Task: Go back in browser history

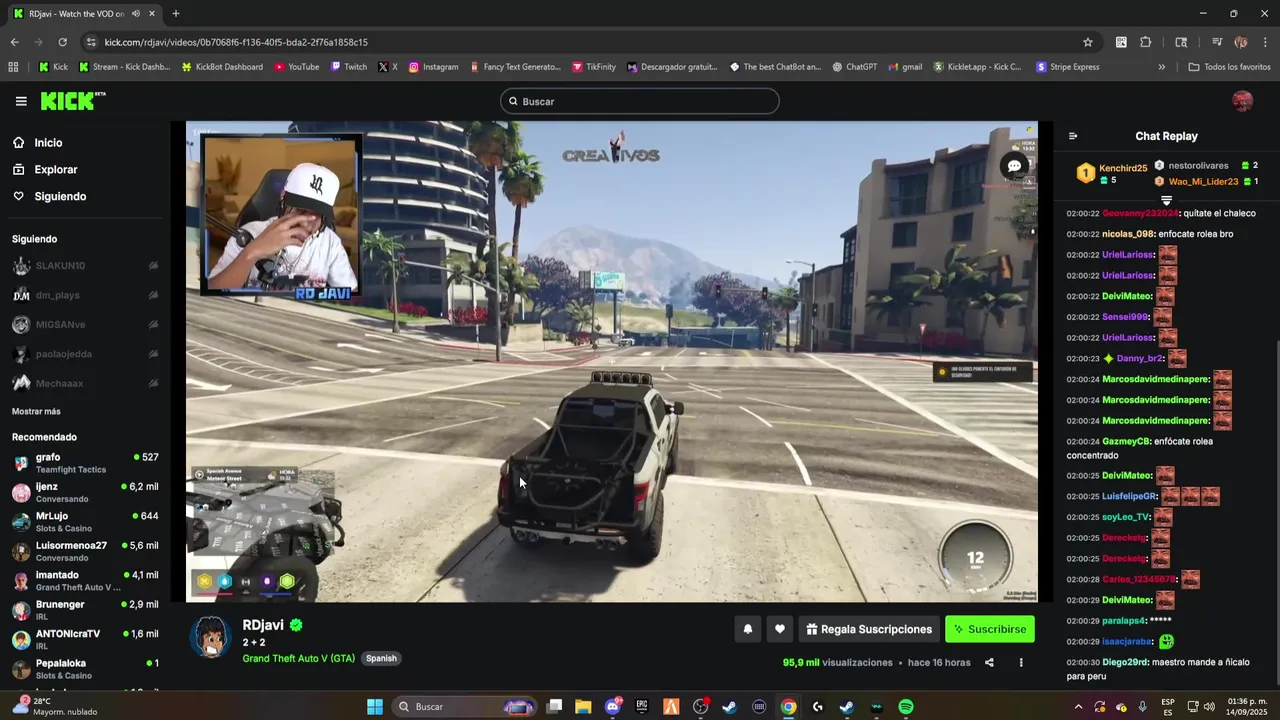Action: point(14,42)
